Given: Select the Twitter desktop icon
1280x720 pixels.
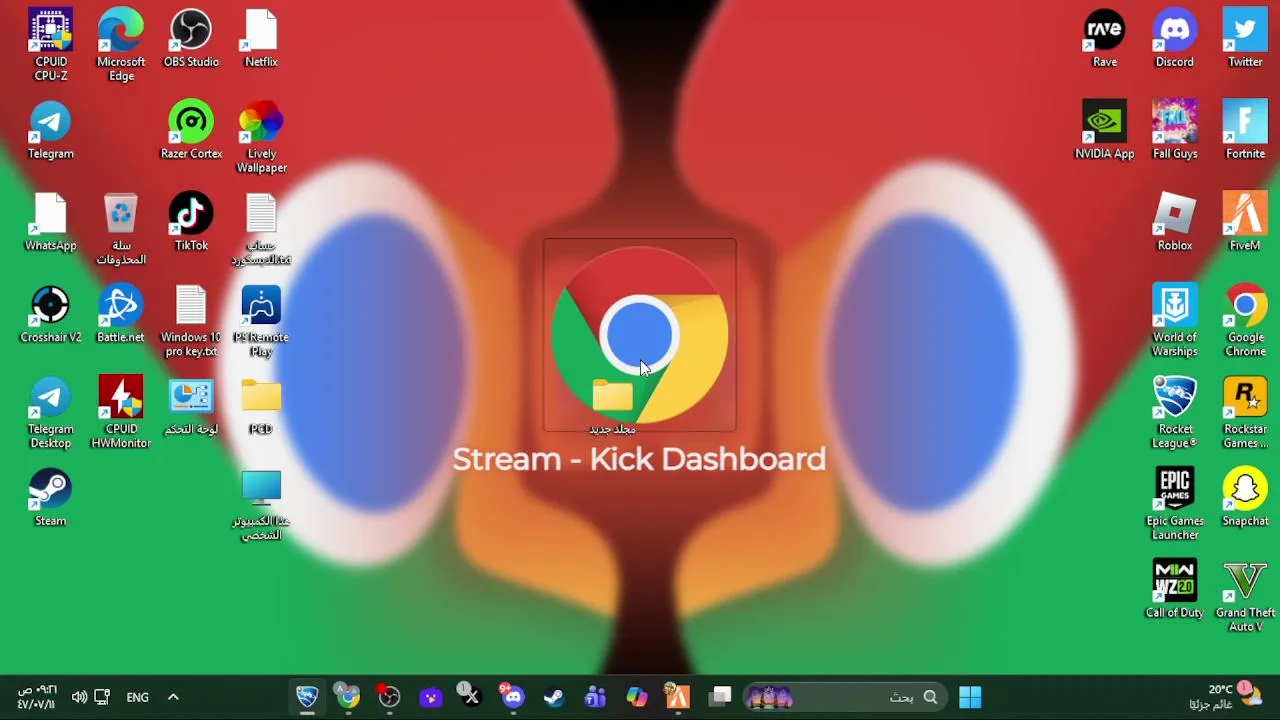Looking at the screenshot, I should coord(1245,39).
